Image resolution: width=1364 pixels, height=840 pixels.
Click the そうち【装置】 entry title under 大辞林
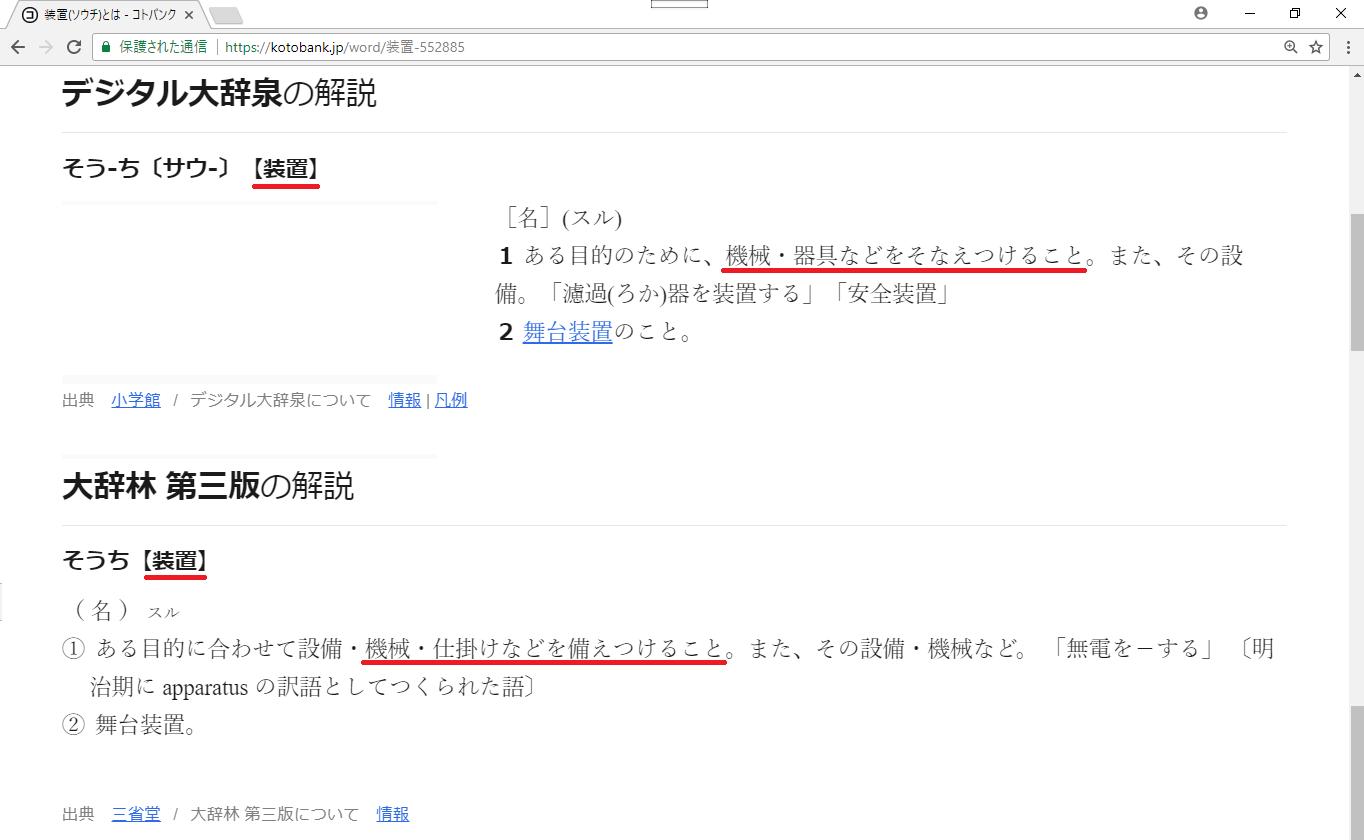point(135,561)
